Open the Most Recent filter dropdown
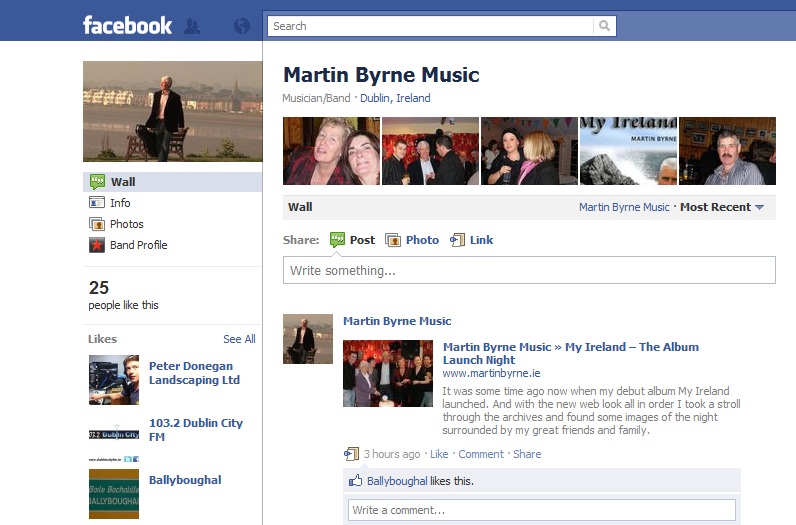796x525 pixels. tap(722, 207)
